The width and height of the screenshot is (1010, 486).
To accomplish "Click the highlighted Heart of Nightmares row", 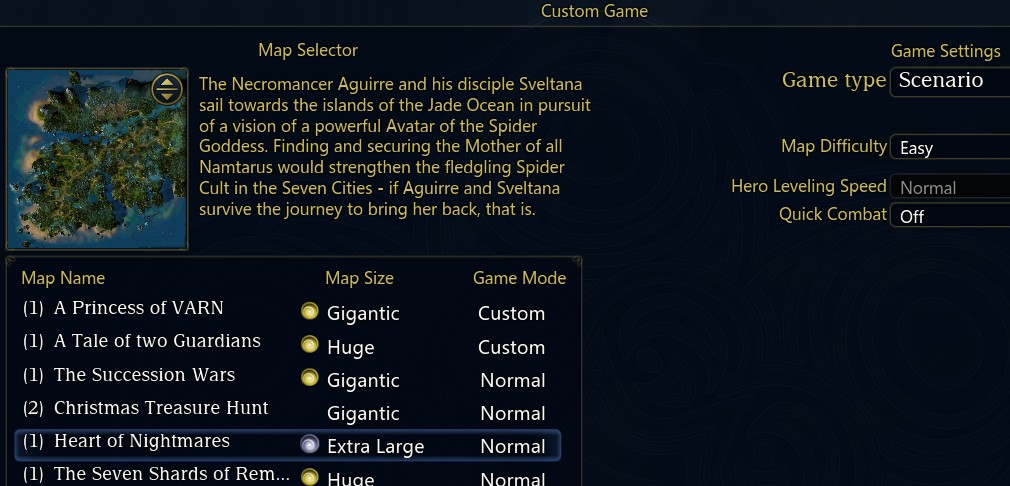I will [x=287, y=445].
